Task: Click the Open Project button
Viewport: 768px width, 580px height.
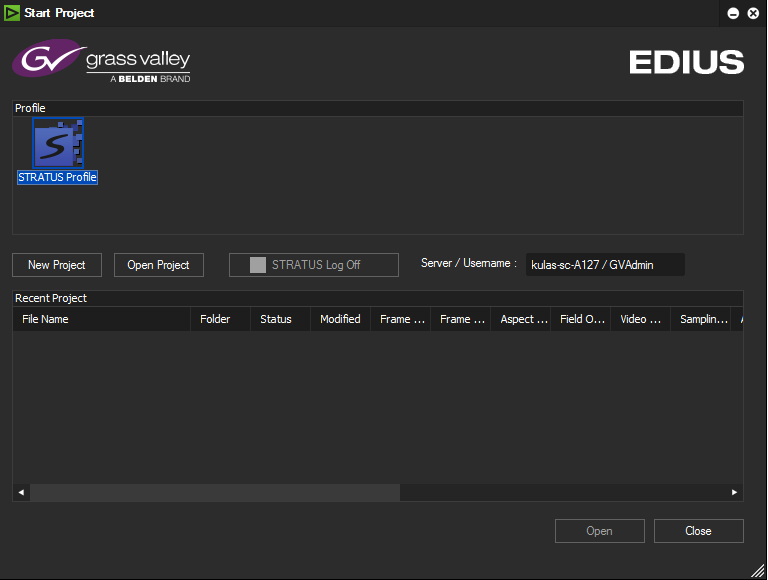Action: (159, 265)
